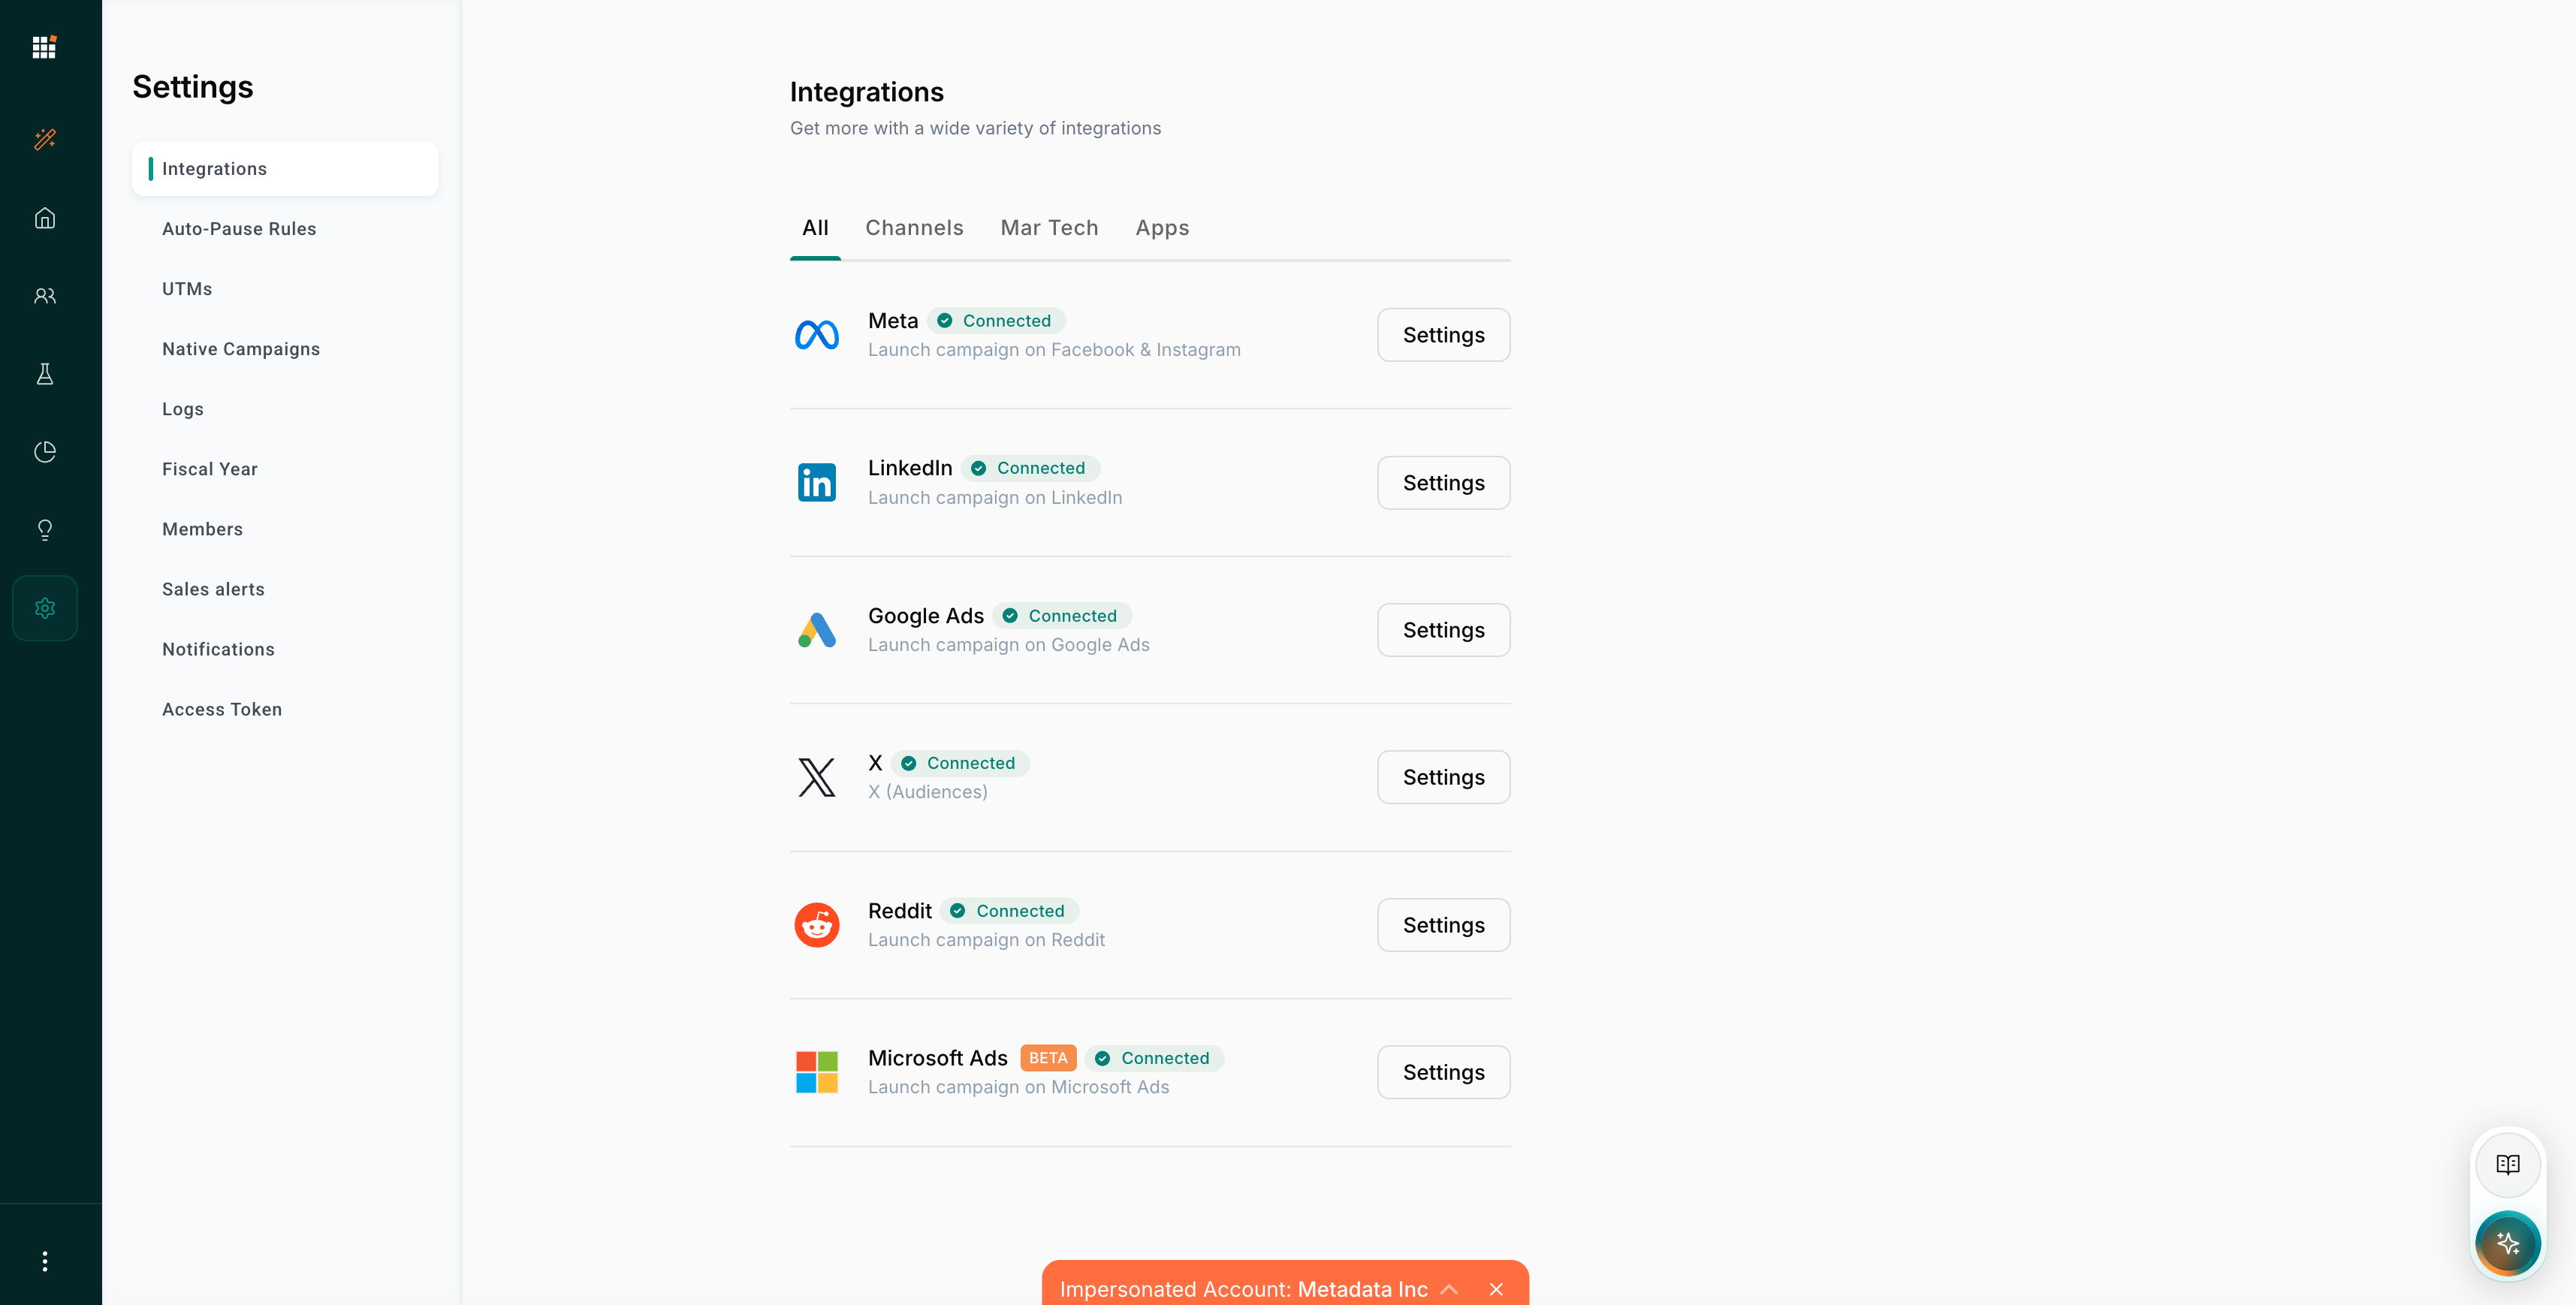Open the audiences people icon
This screenshot has height=1305, width=2576.
click(45, 296)
